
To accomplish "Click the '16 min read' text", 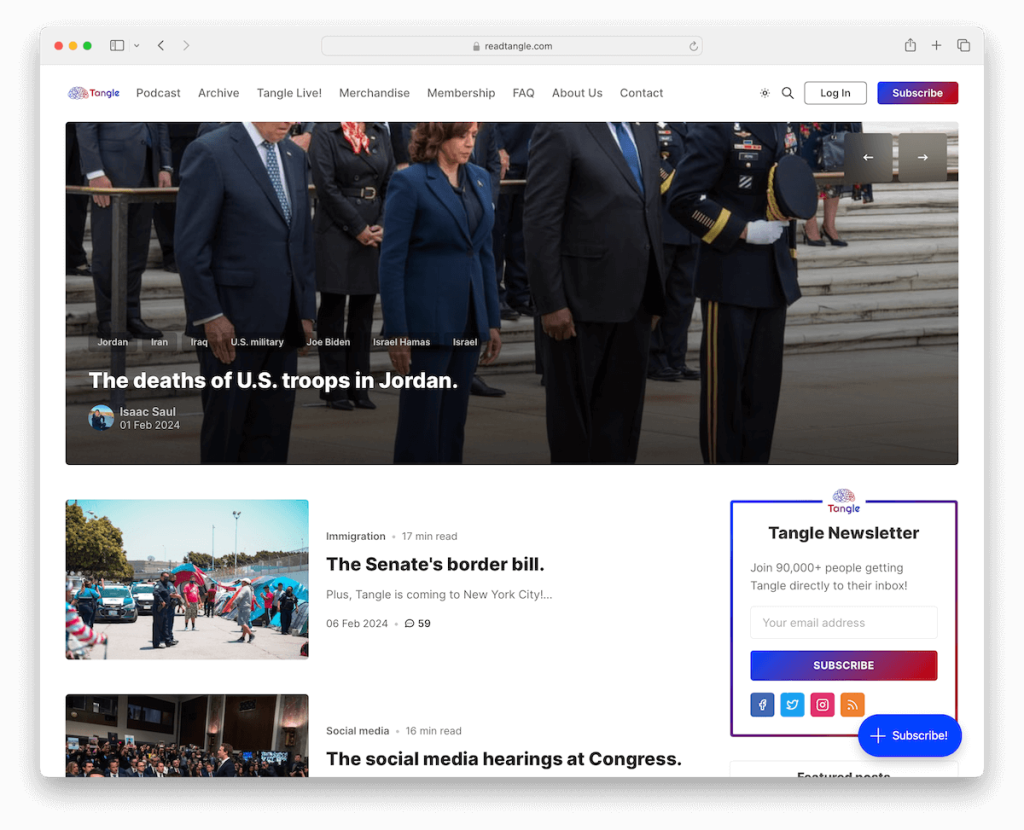I will click(434, 731).
